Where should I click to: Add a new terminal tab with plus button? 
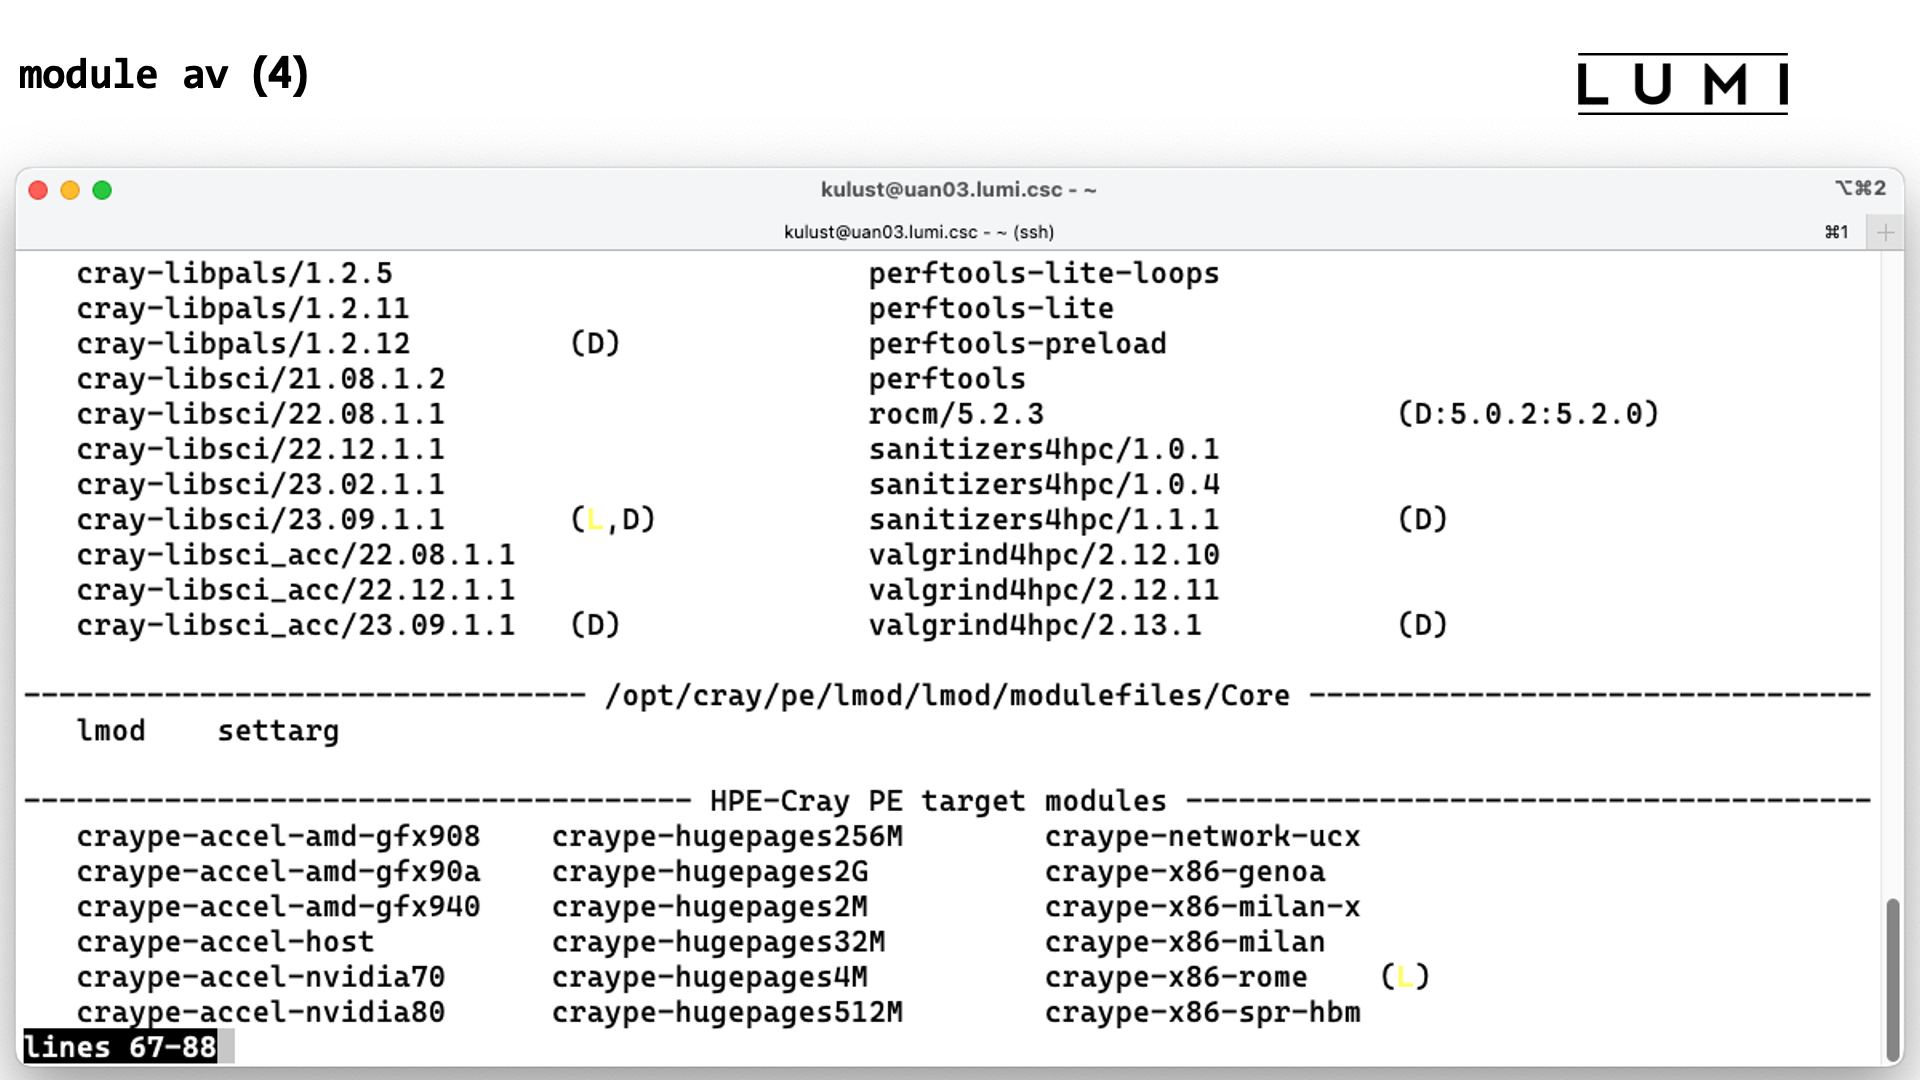1885,232
